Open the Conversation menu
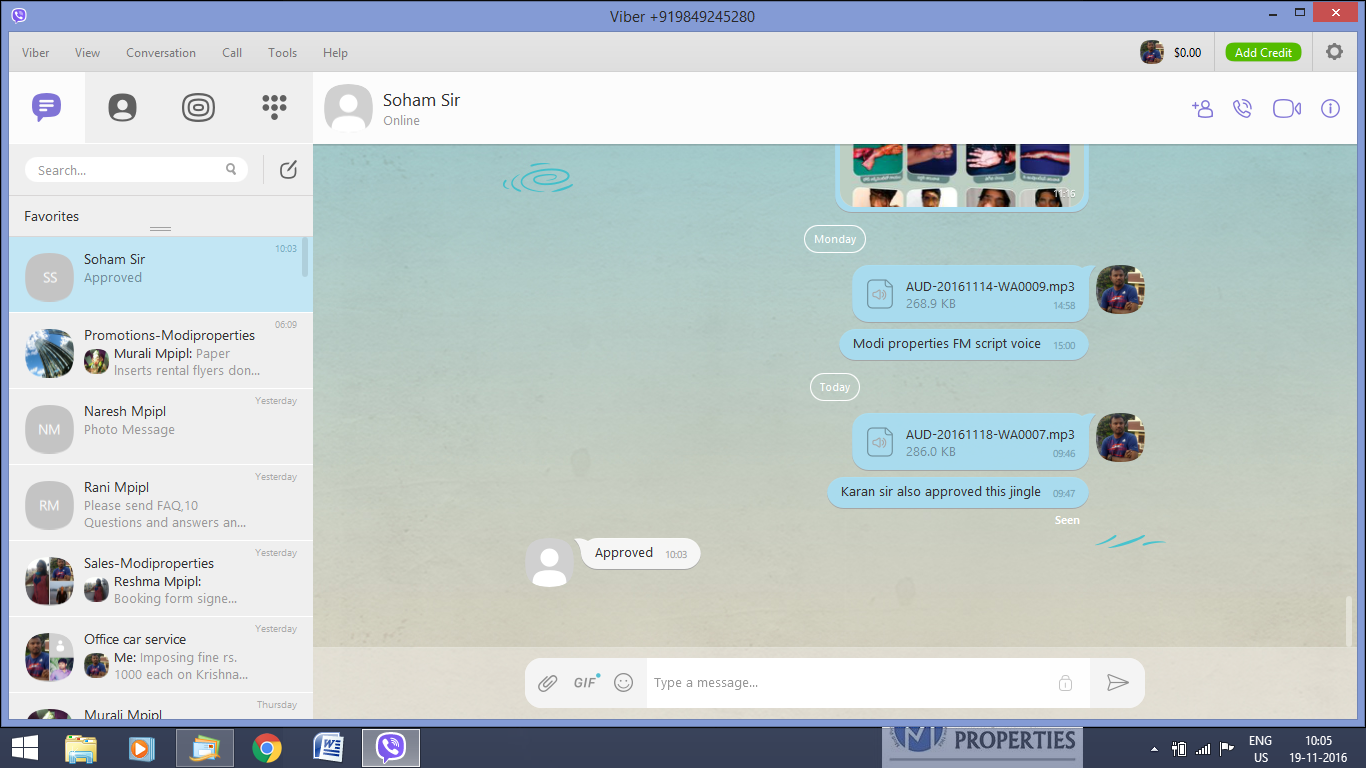This screenshot has width=1366, height=768. [161, 53]
